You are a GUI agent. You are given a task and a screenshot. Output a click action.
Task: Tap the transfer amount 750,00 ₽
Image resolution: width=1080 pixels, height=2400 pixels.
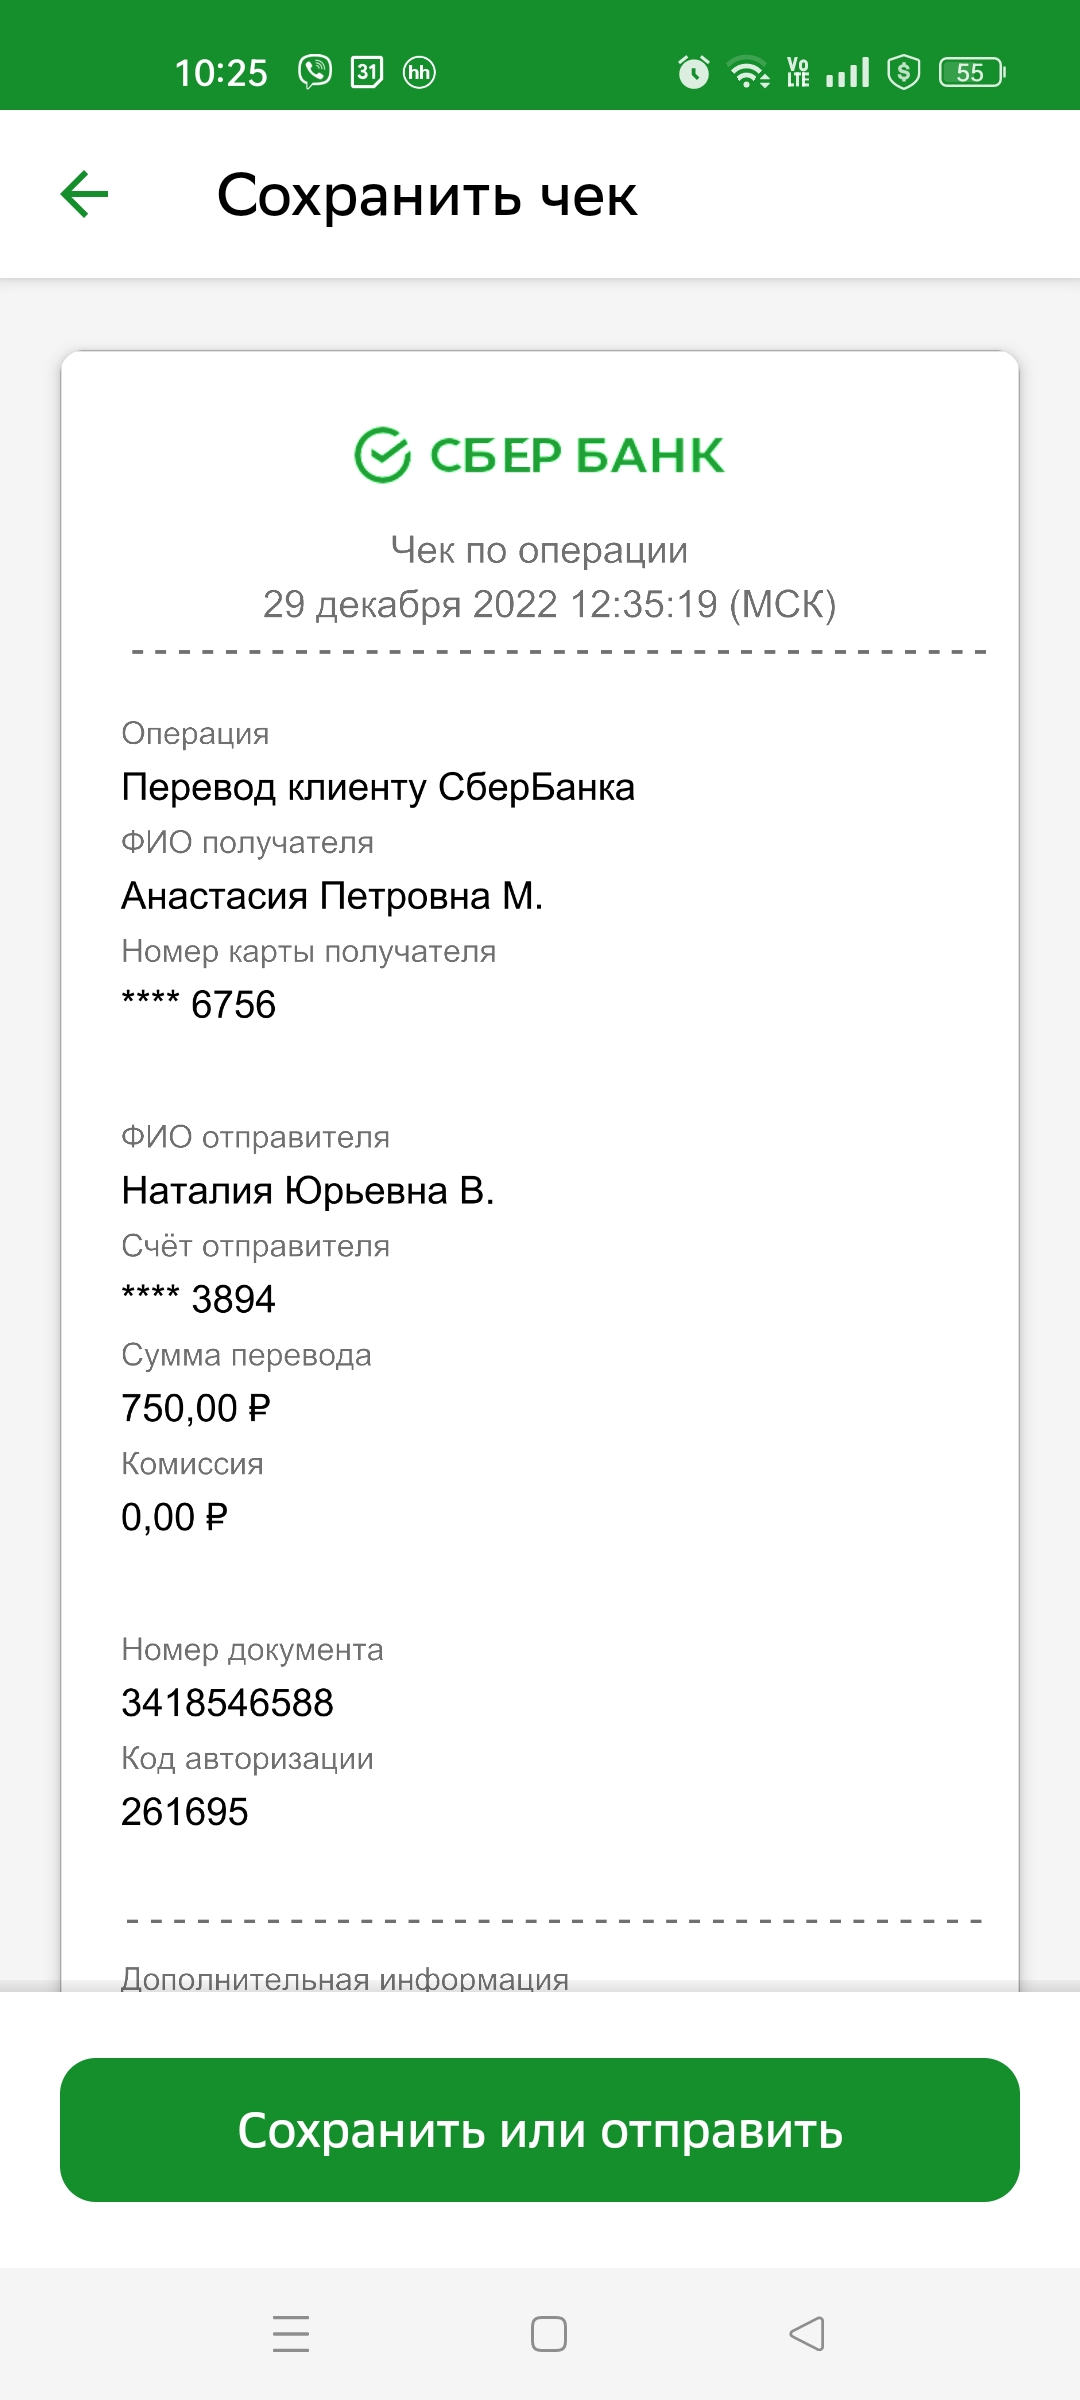(196, 1408)
